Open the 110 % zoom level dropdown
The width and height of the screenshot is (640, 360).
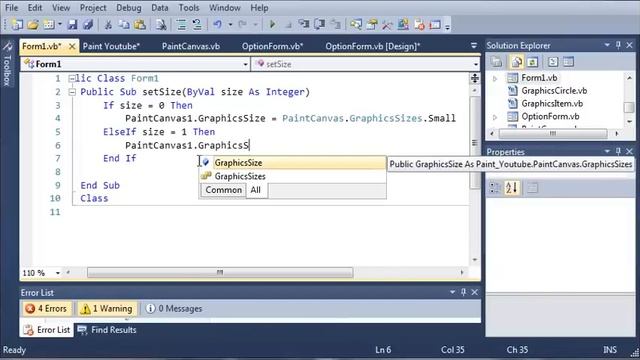(58, 273)
